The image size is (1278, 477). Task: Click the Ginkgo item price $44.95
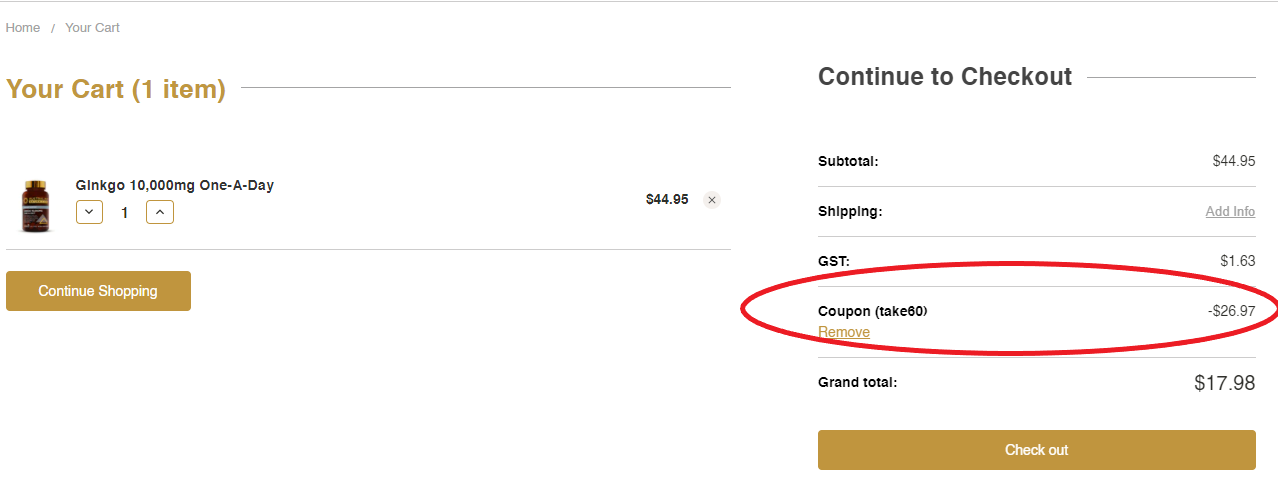(667, 199)
